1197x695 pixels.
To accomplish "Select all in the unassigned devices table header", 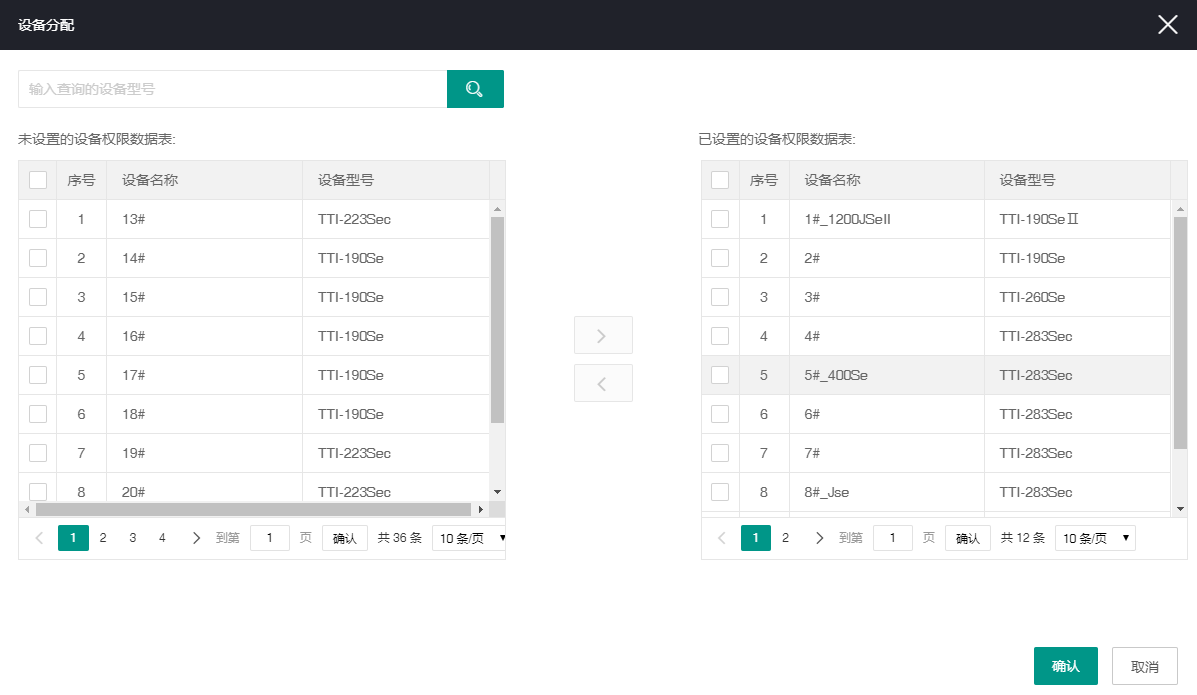I will pos(38,180).
